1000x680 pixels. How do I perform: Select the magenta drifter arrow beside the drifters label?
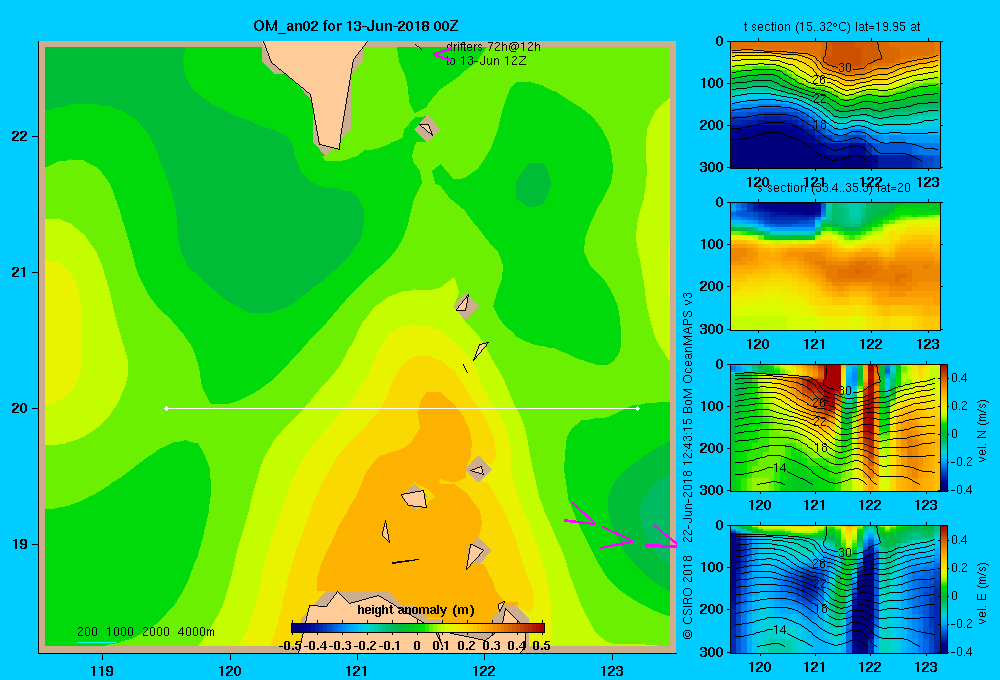pos(441,54)
